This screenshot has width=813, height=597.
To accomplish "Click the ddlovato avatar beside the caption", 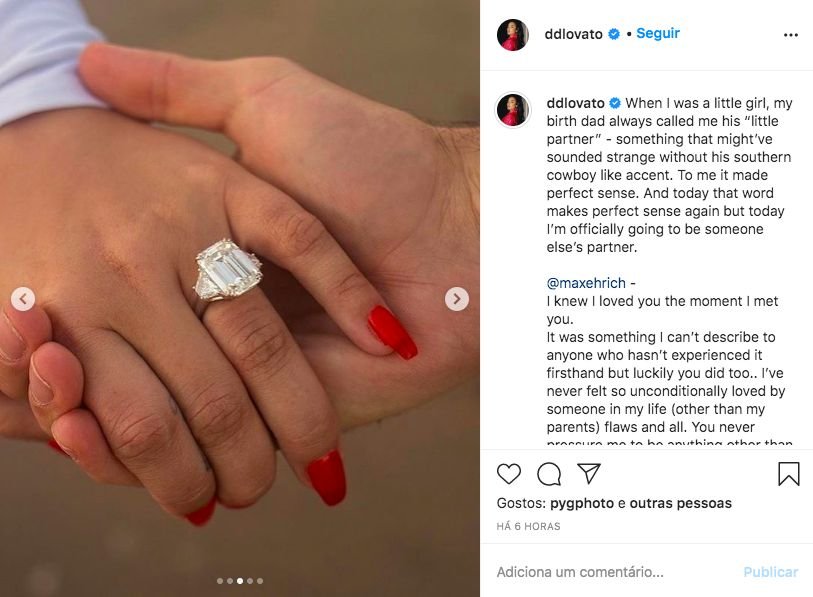I will coord(513,109).
